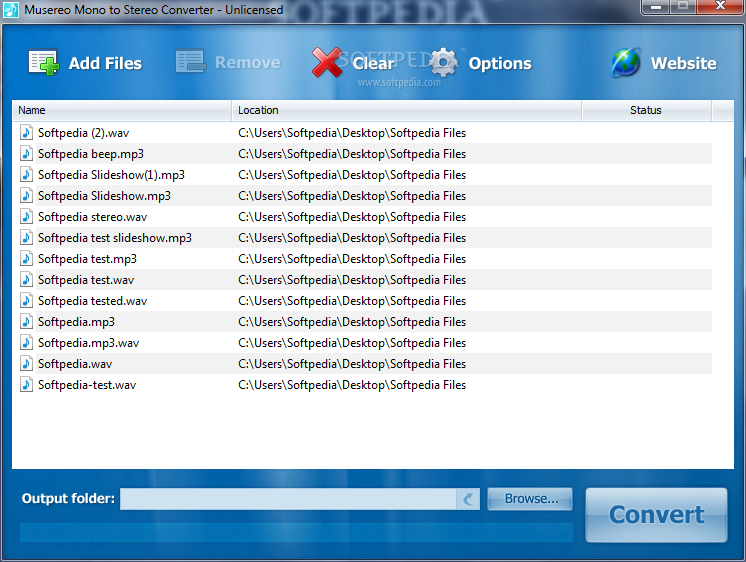746x562 pixels.
Task: Select the Softpedia tested.wav file name
Action: (x=92, y=301)
